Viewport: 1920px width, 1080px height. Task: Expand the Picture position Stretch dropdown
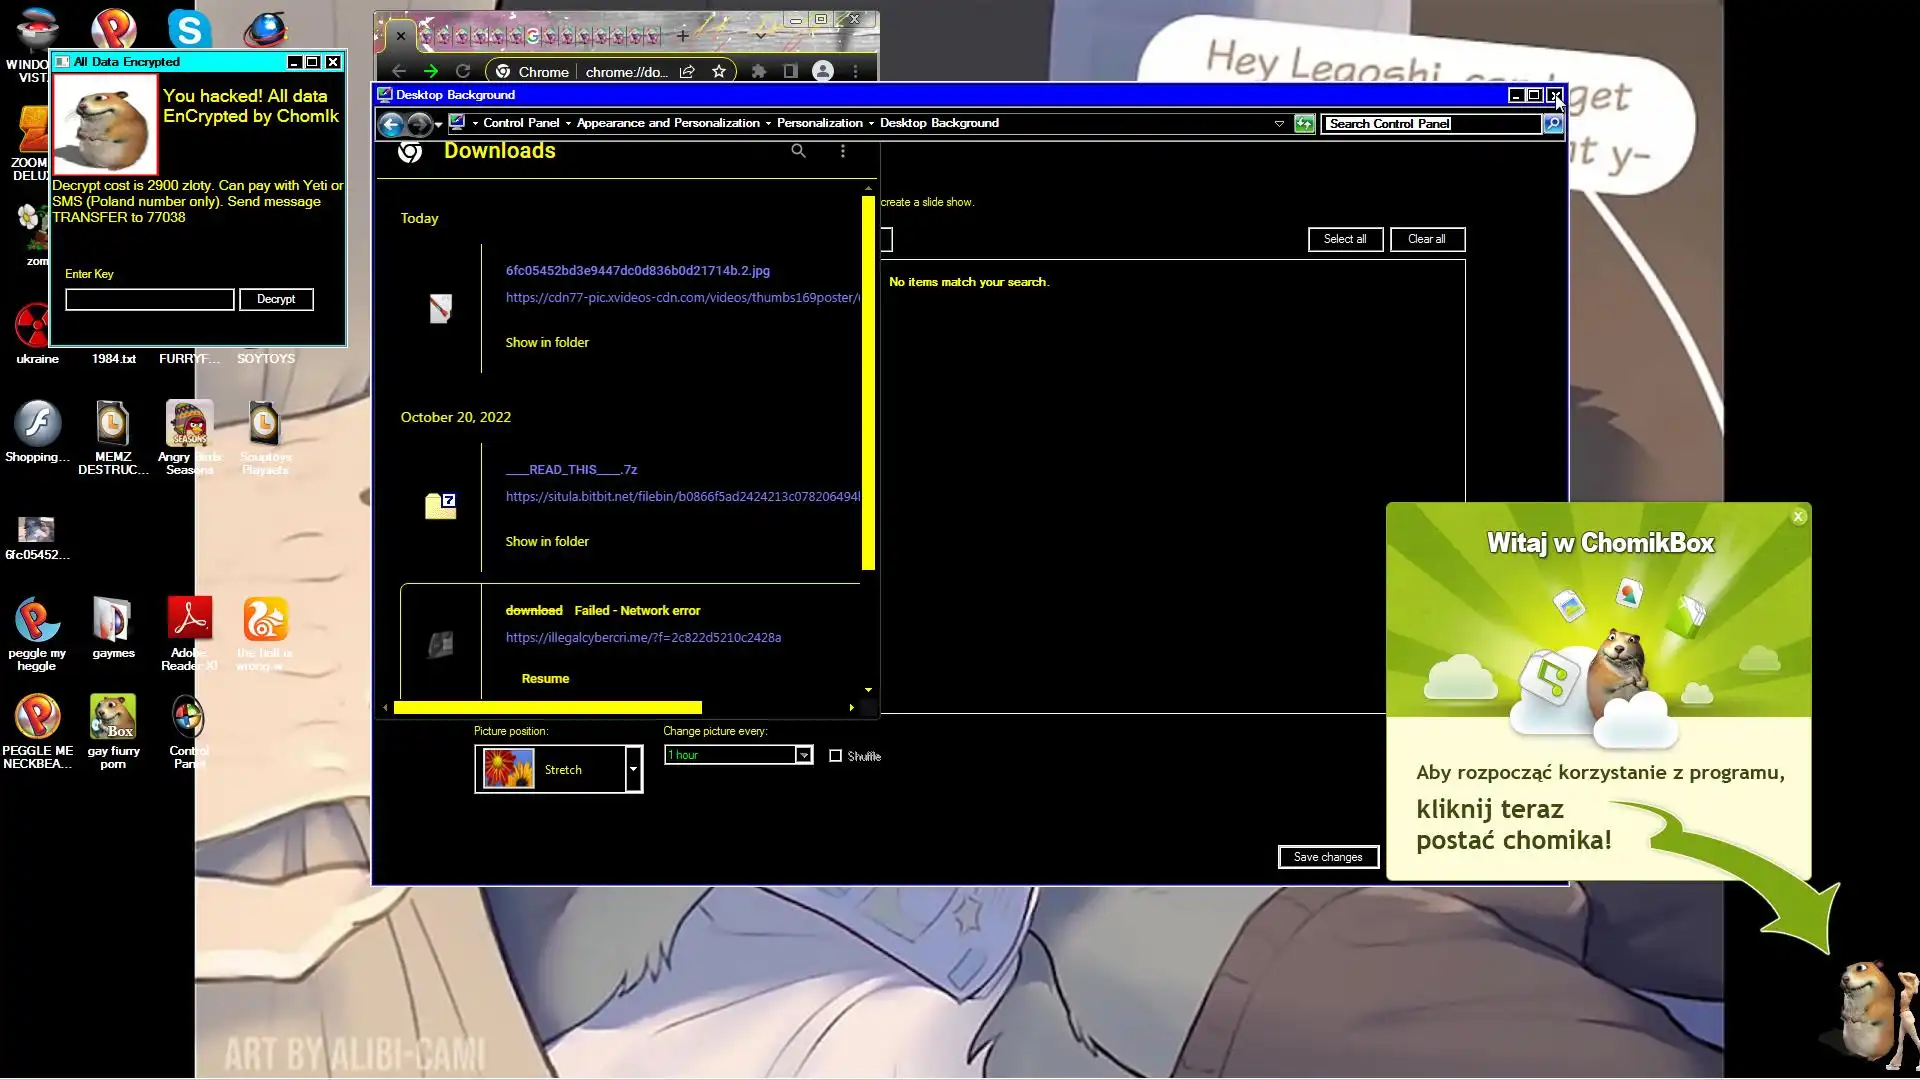point(633,769)
